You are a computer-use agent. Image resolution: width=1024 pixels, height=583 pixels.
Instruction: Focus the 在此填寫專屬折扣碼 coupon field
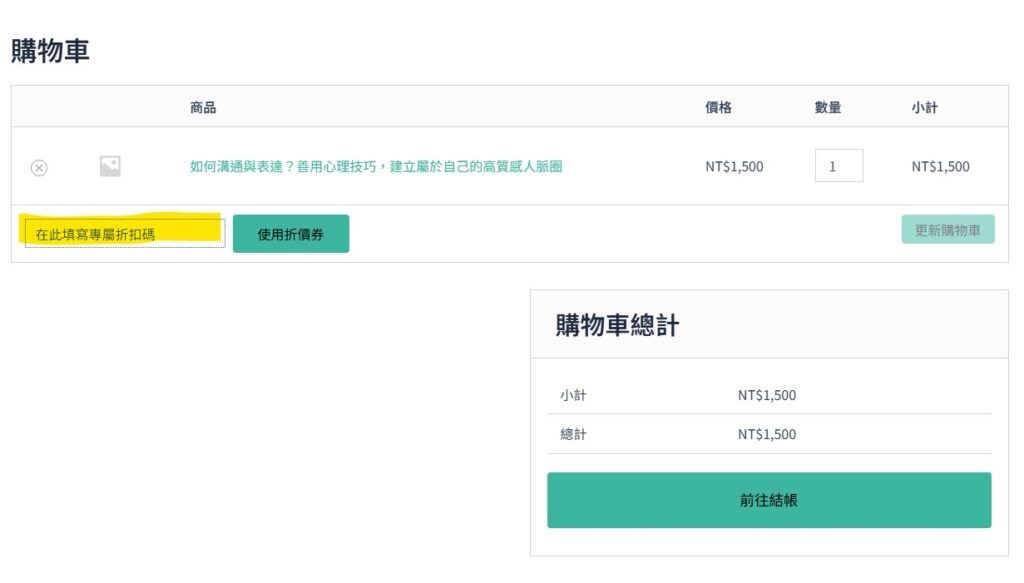coord(124,234)
